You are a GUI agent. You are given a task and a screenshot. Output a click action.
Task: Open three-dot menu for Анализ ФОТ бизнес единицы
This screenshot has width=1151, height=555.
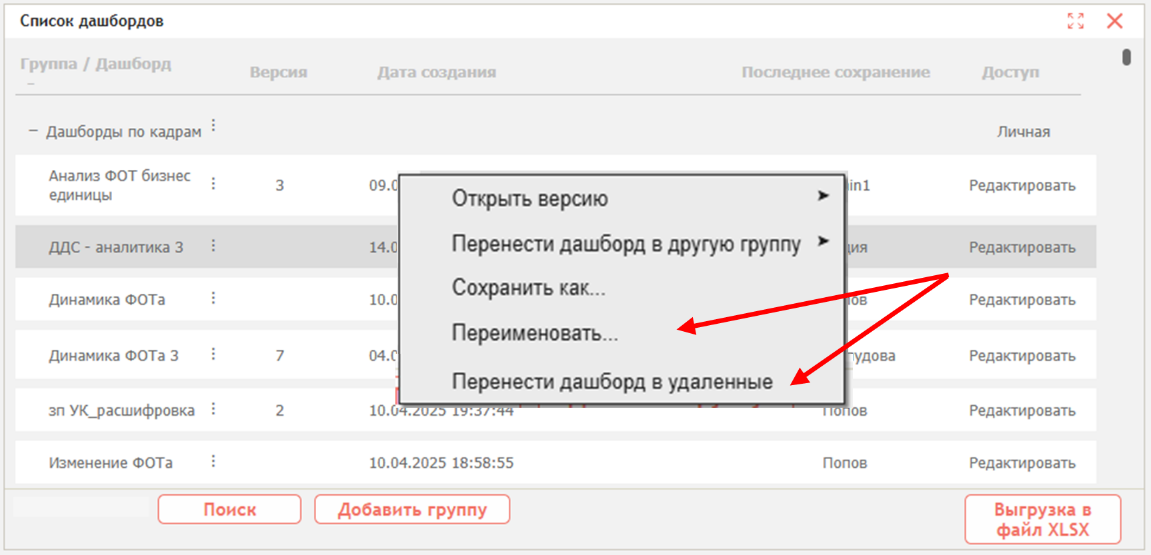(214, 184)
